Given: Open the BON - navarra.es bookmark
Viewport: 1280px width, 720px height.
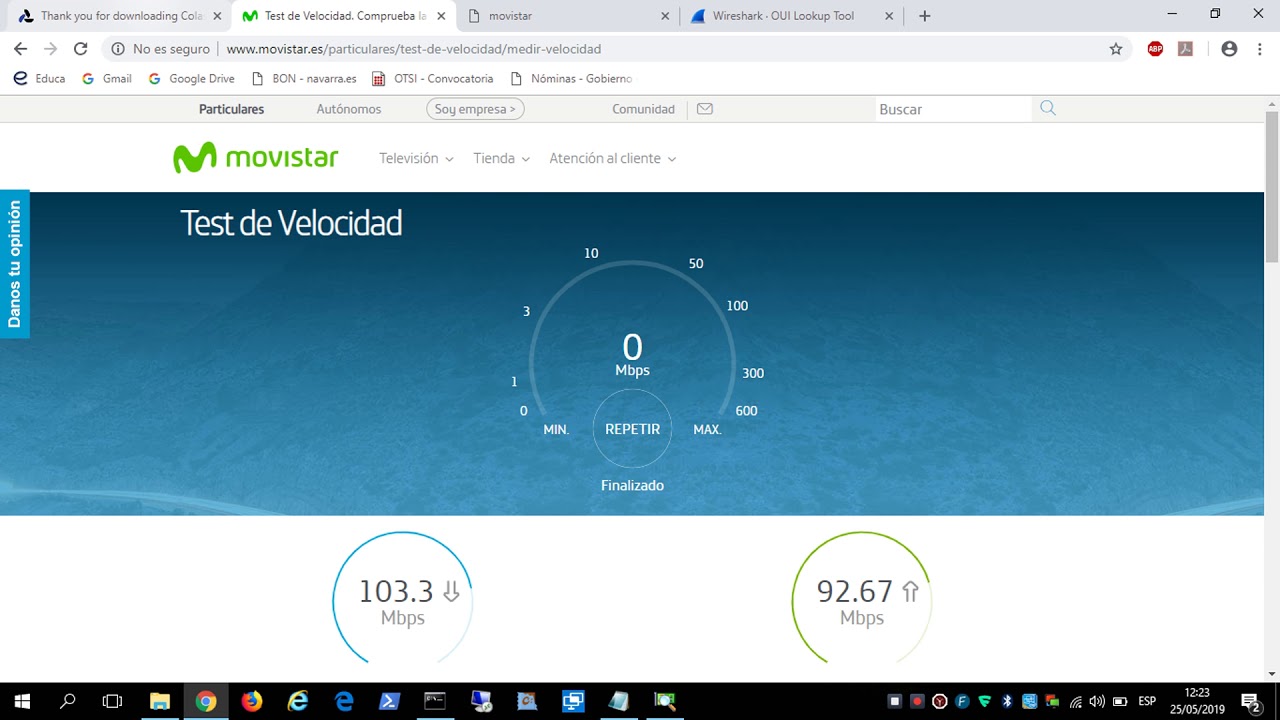Looking at the screenshot, I should tap(304, 78).
